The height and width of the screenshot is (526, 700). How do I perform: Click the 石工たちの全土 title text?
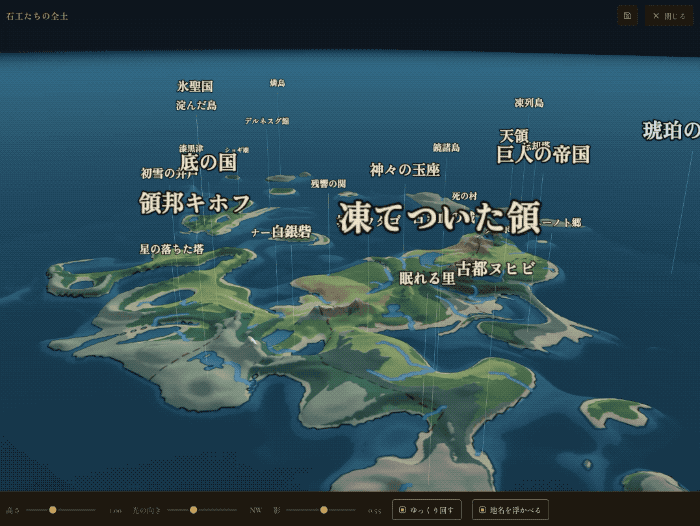point(37,17)
